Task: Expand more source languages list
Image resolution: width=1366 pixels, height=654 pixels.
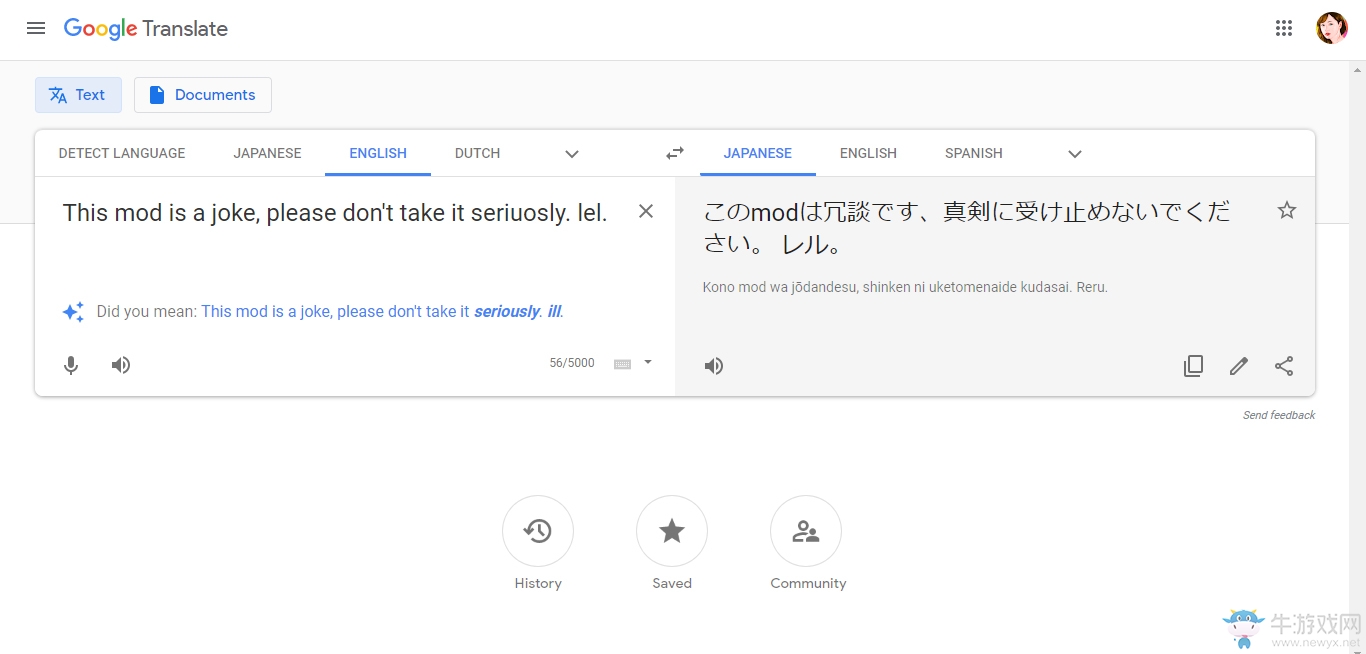Action: pyautogui.click(x=572, y=154)
